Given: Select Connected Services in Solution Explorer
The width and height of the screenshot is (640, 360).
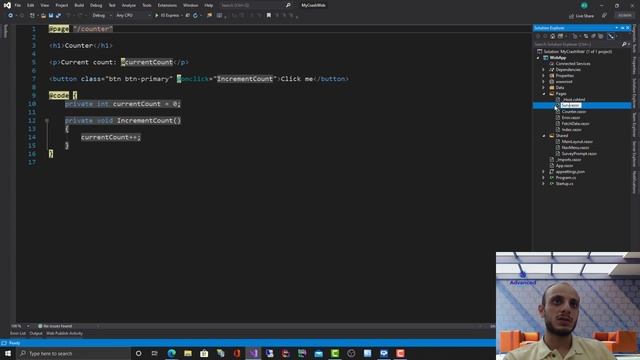Looking at the screenshot, I should click(x=573, y=64).
